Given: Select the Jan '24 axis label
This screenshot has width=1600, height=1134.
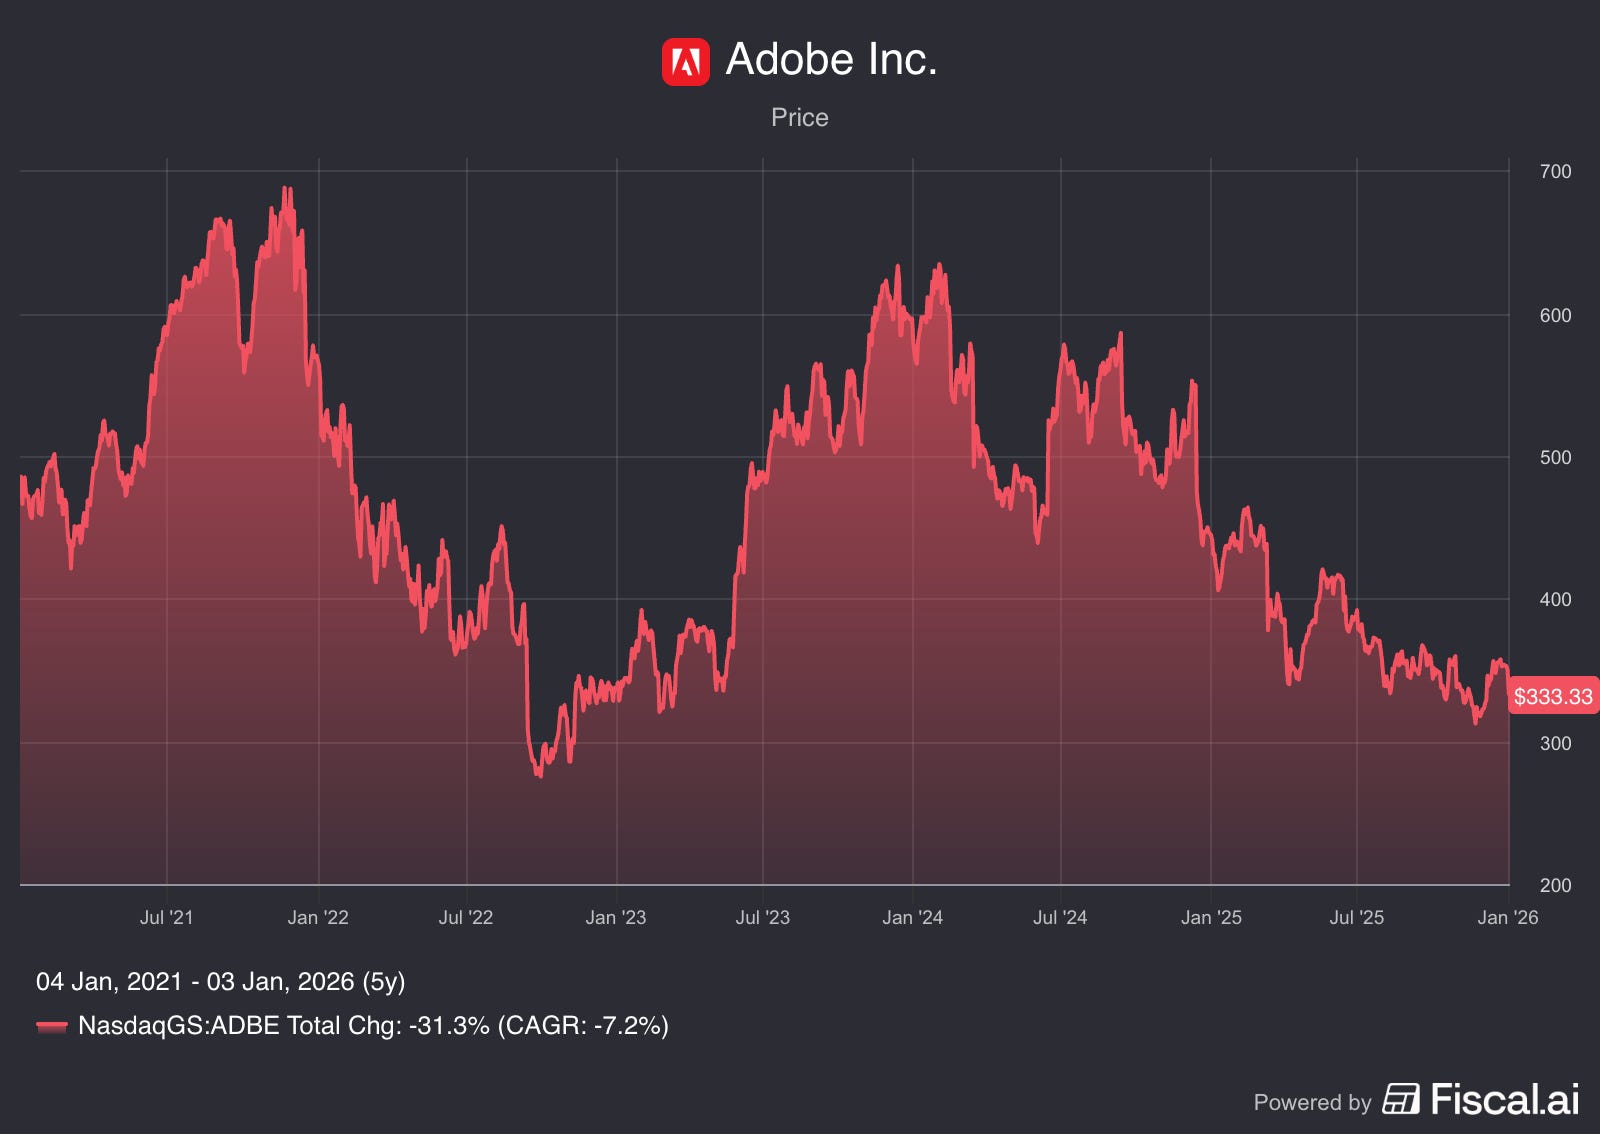Looking at the screenshot, I should 912,917.
